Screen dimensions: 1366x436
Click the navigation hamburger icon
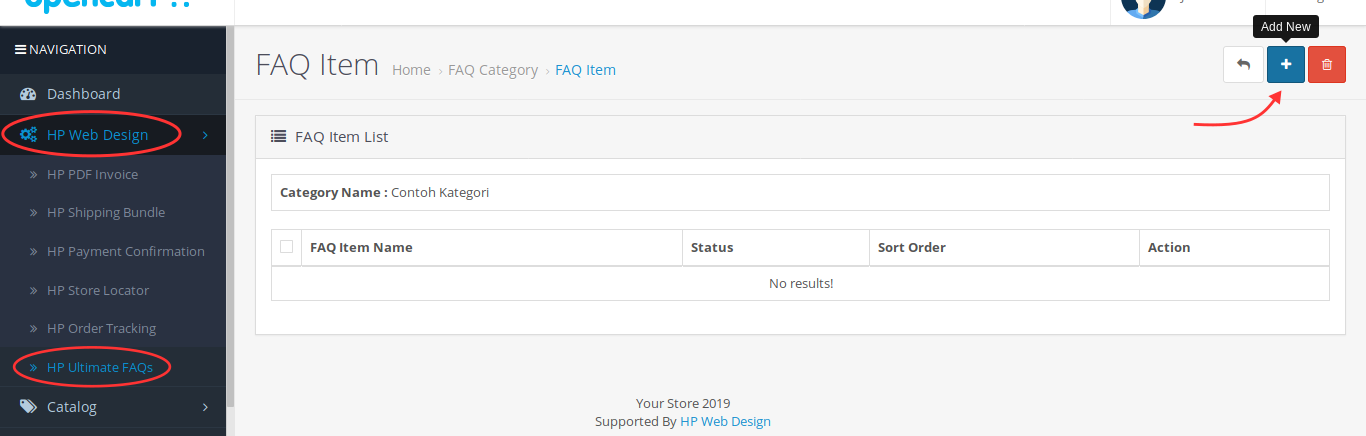20,49
